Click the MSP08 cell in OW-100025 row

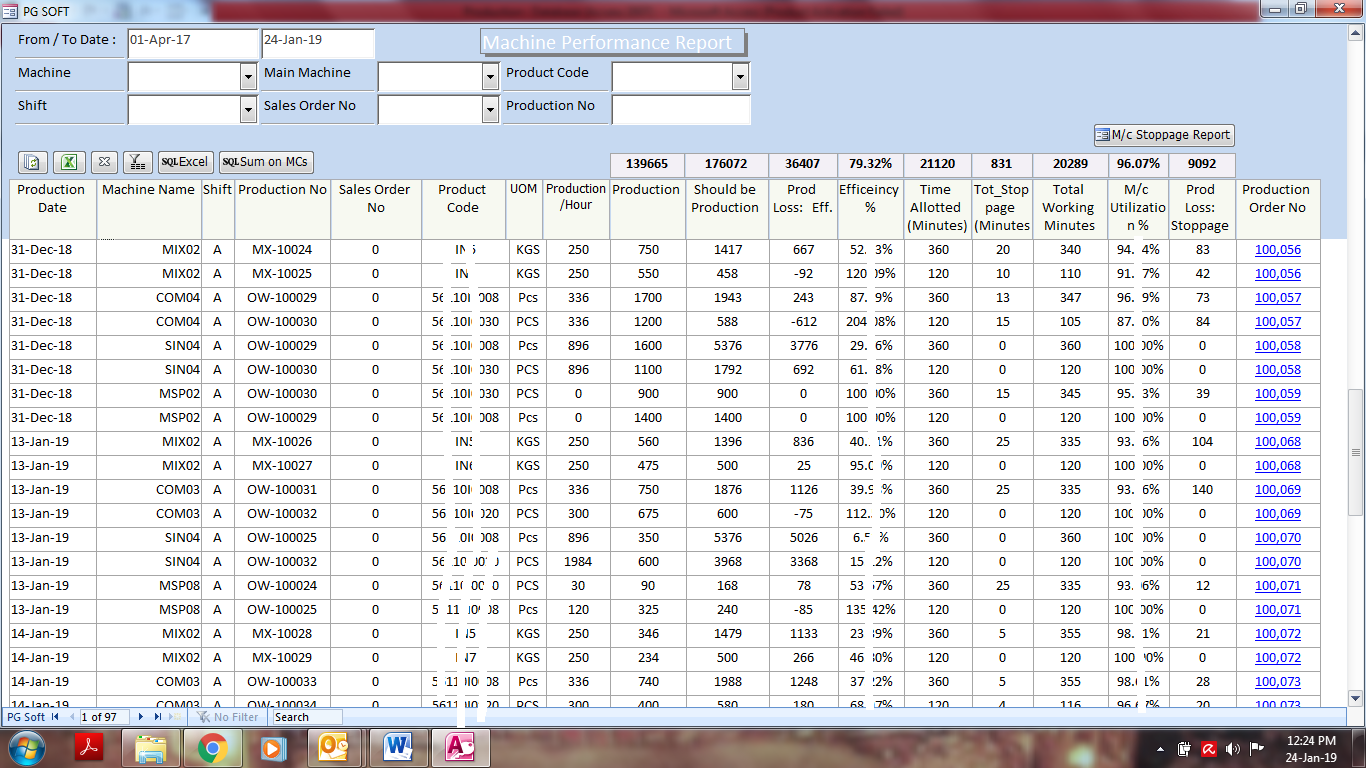click(150, 610)
